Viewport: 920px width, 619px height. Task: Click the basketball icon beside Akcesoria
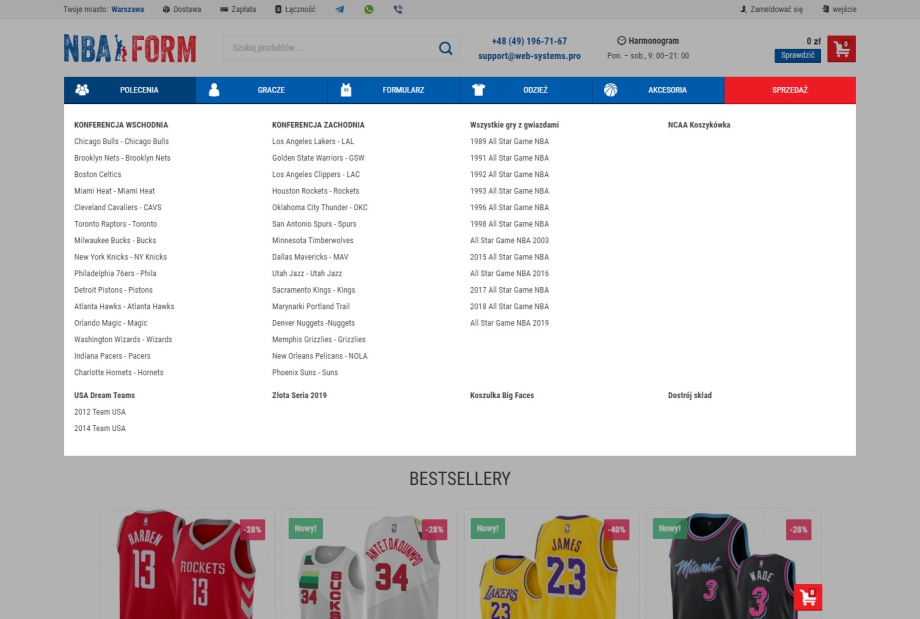[610, 90]
